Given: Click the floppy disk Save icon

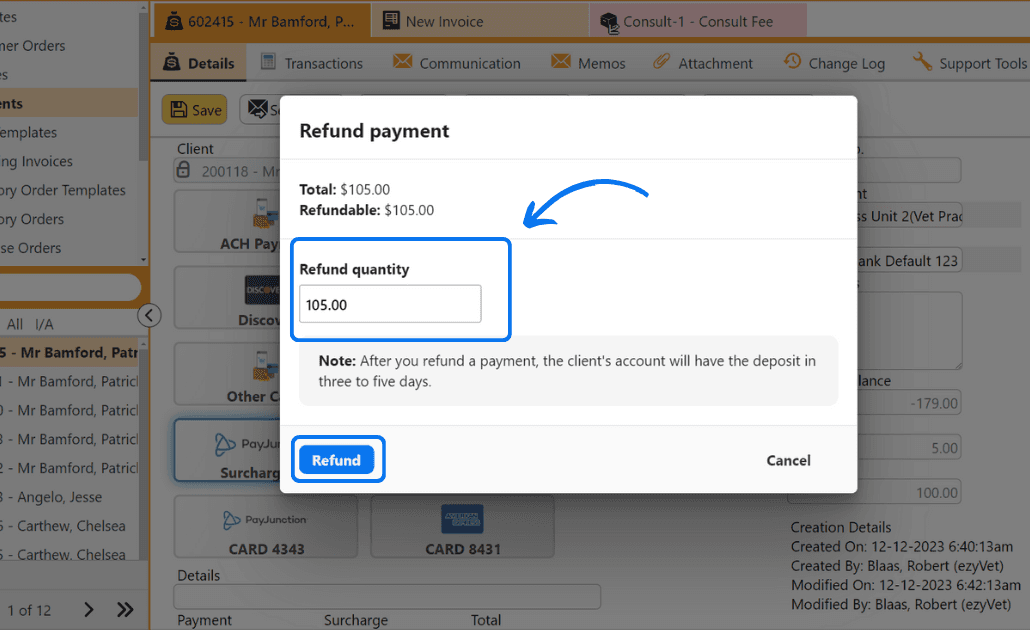Looking at the screenshot, I should (180, 110).
